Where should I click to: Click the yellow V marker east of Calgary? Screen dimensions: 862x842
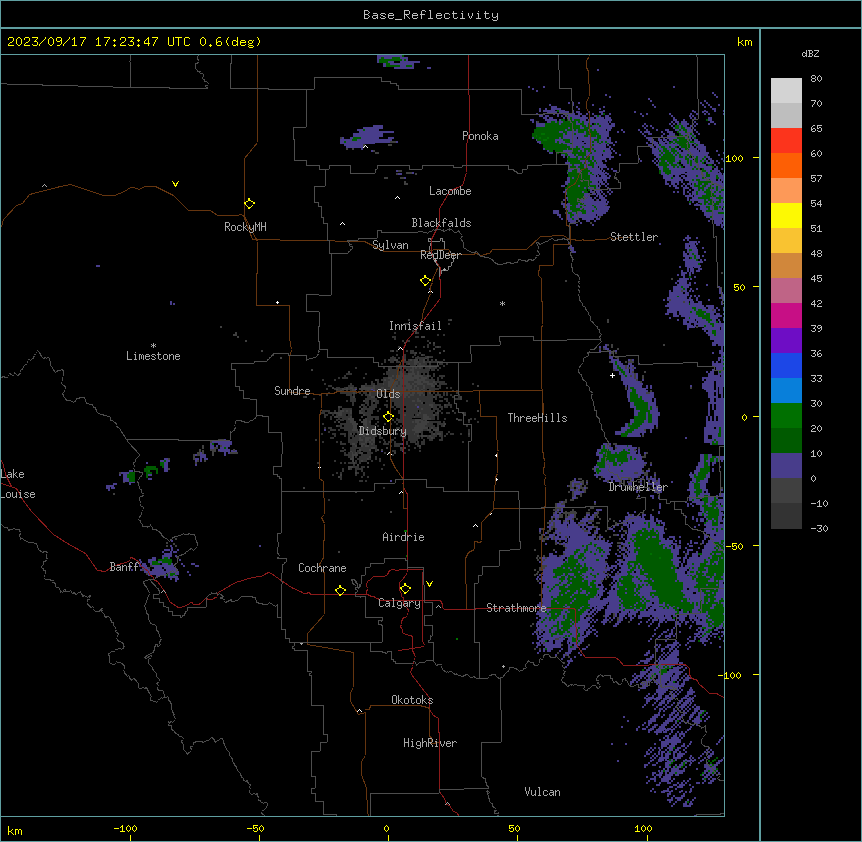429,584
